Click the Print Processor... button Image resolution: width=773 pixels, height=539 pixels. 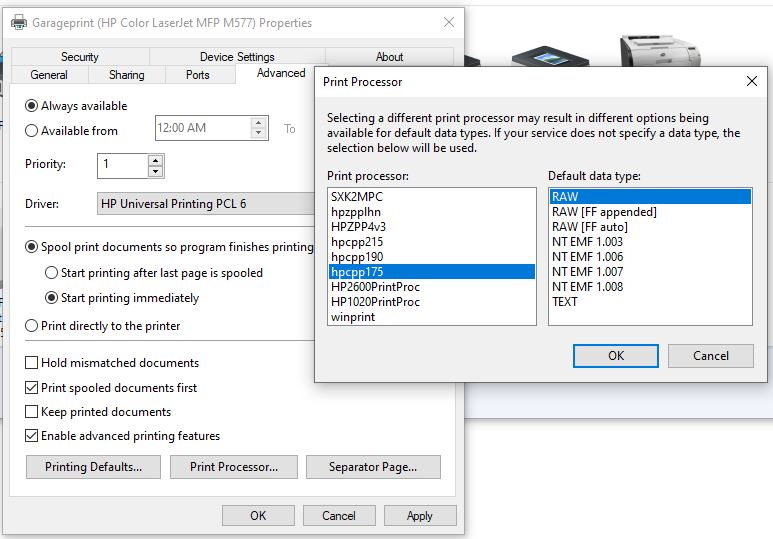(234, 467)
